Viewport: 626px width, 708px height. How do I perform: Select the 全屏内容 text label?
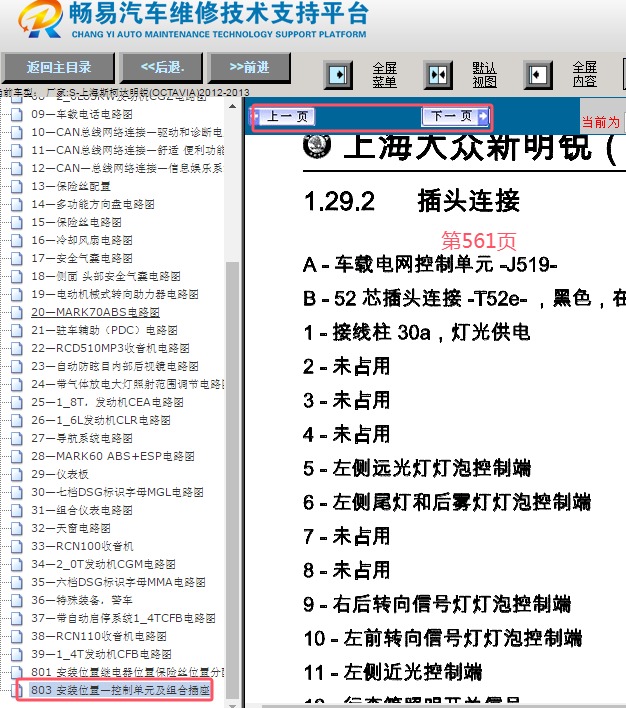coord(584,75)
